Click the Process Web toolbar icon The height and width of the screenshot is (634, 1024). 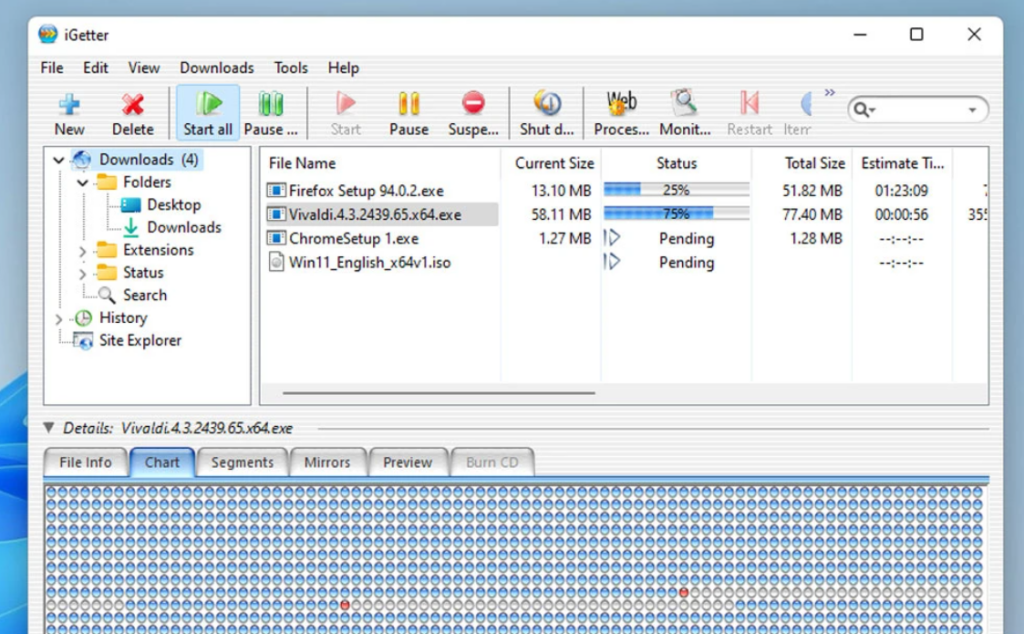[x=621, y=103]
